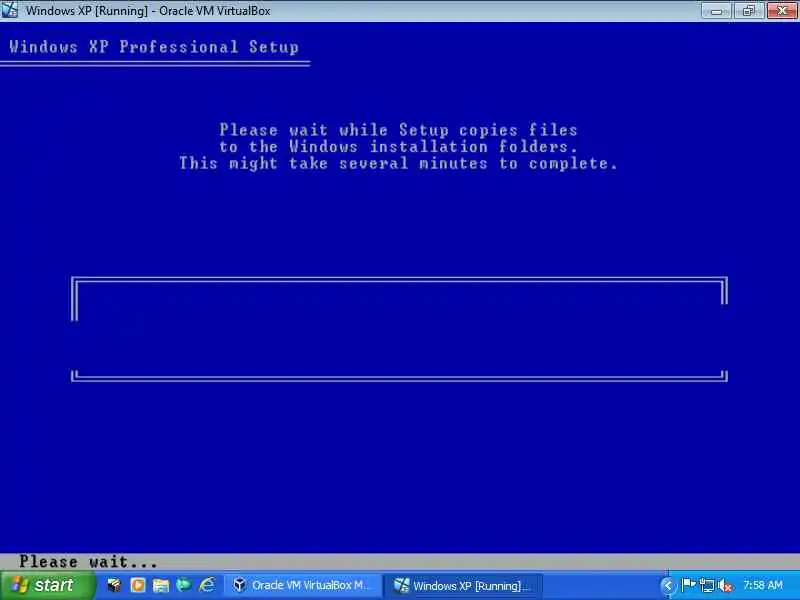800x600 pixels.
Task: Minimize the VirtualBox VM window
Action: [x=716, y=11]
